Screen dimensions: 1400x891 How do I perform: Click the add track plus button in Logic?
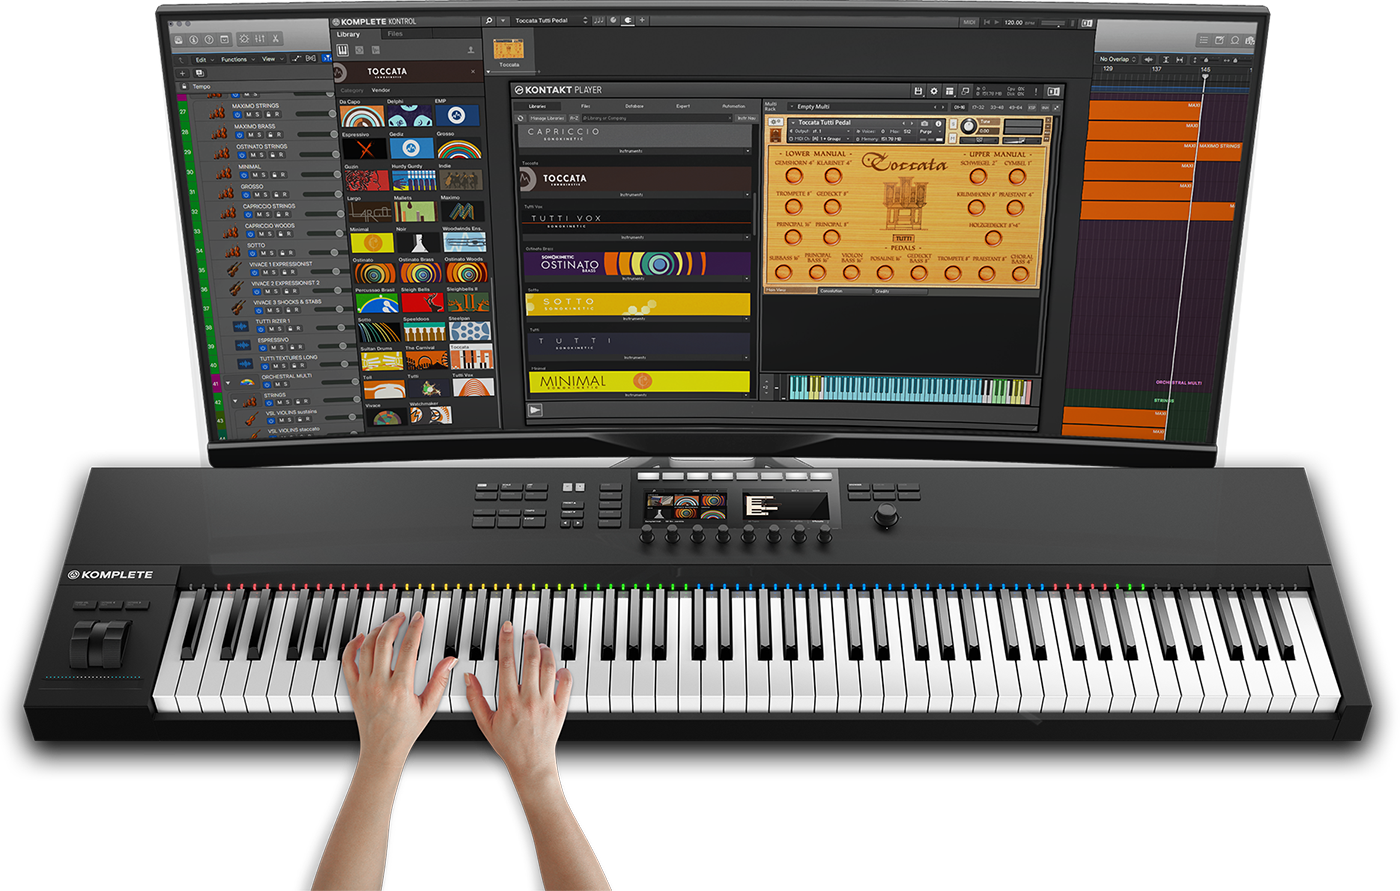click(183, 73)
